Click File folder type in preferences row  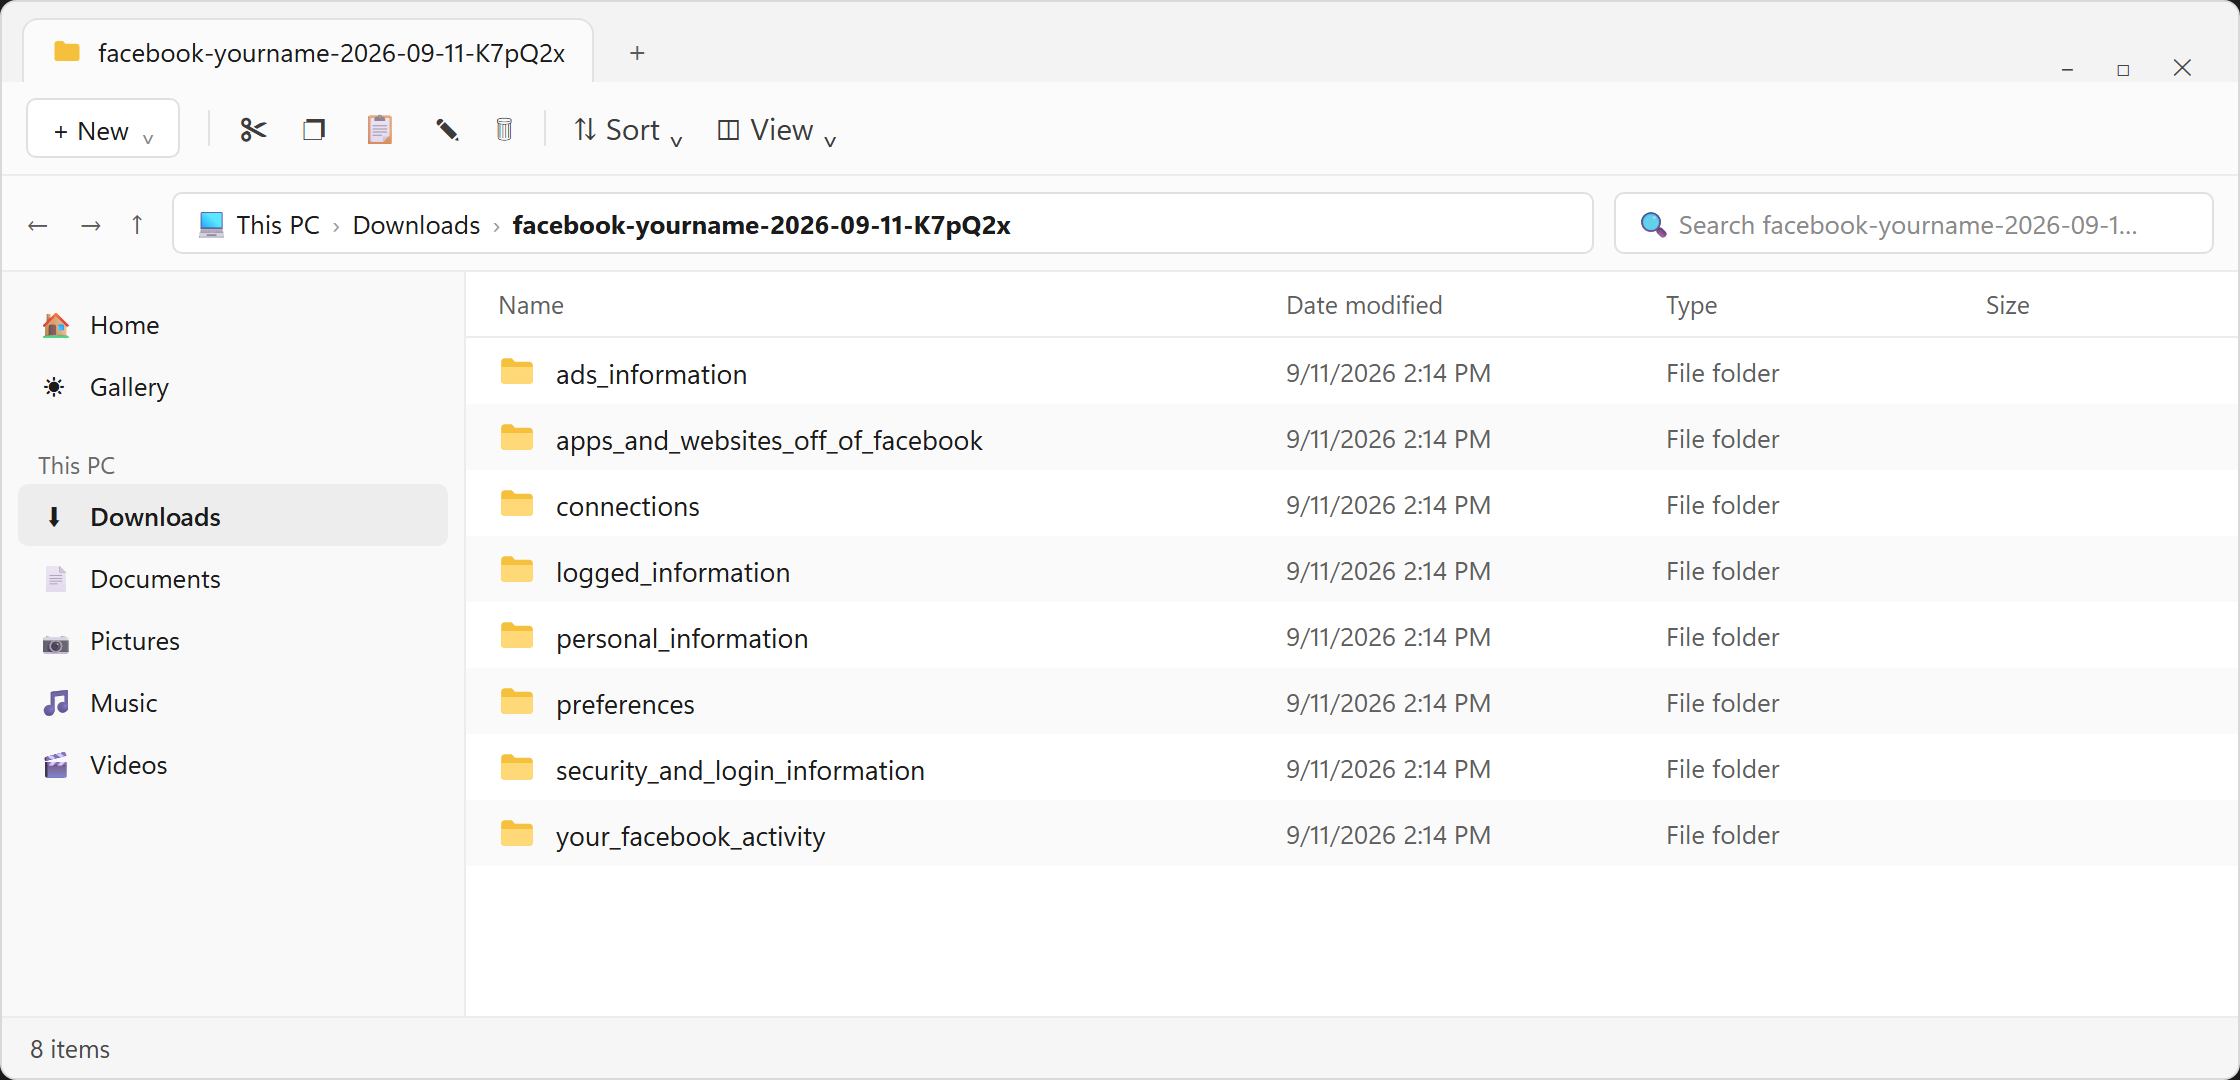click(x=1722, y=703)
